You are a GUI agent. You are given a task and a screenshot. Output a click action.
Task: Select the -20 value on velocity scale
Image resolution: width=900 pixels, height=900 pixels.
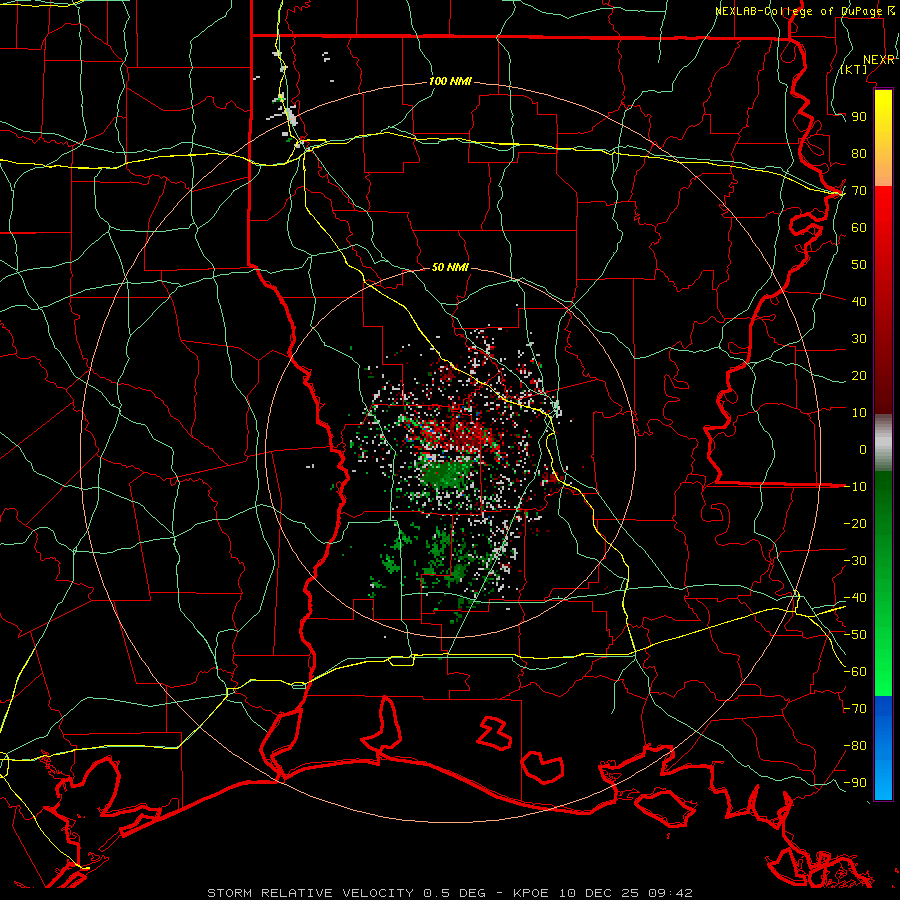pos(855,523)
